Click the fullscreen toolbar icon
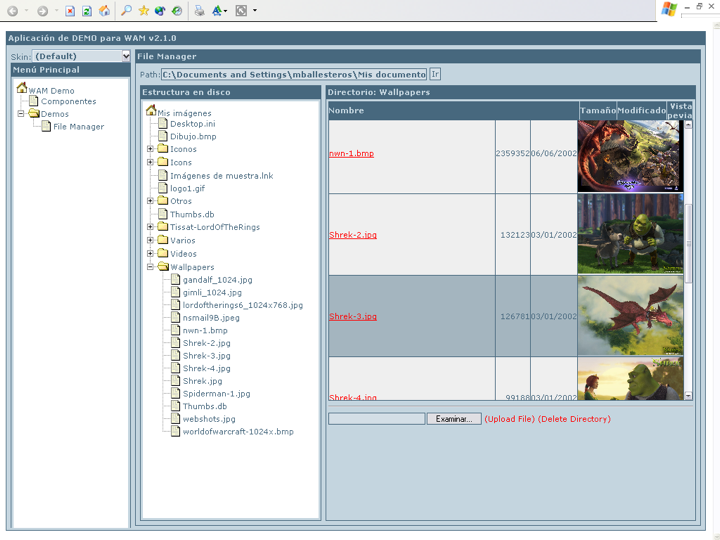The height and width of the screenshot is (540, 720). [x=241, y=10]
